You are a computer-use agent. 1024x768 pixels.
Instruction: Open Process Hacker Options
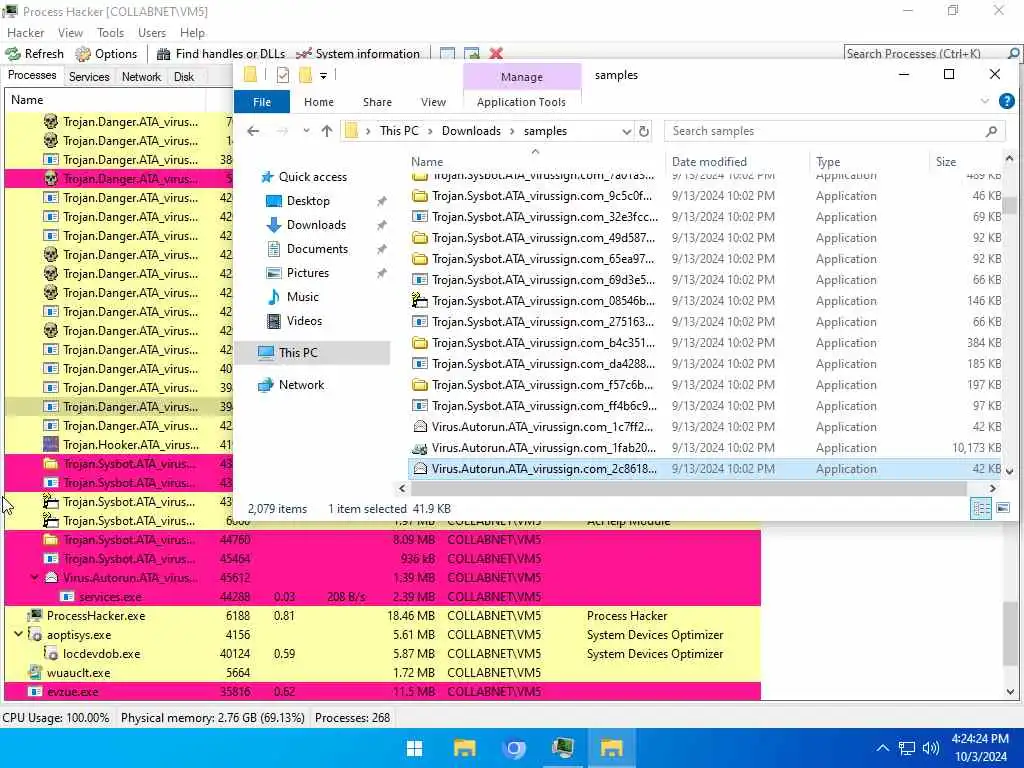click(106, 54)
